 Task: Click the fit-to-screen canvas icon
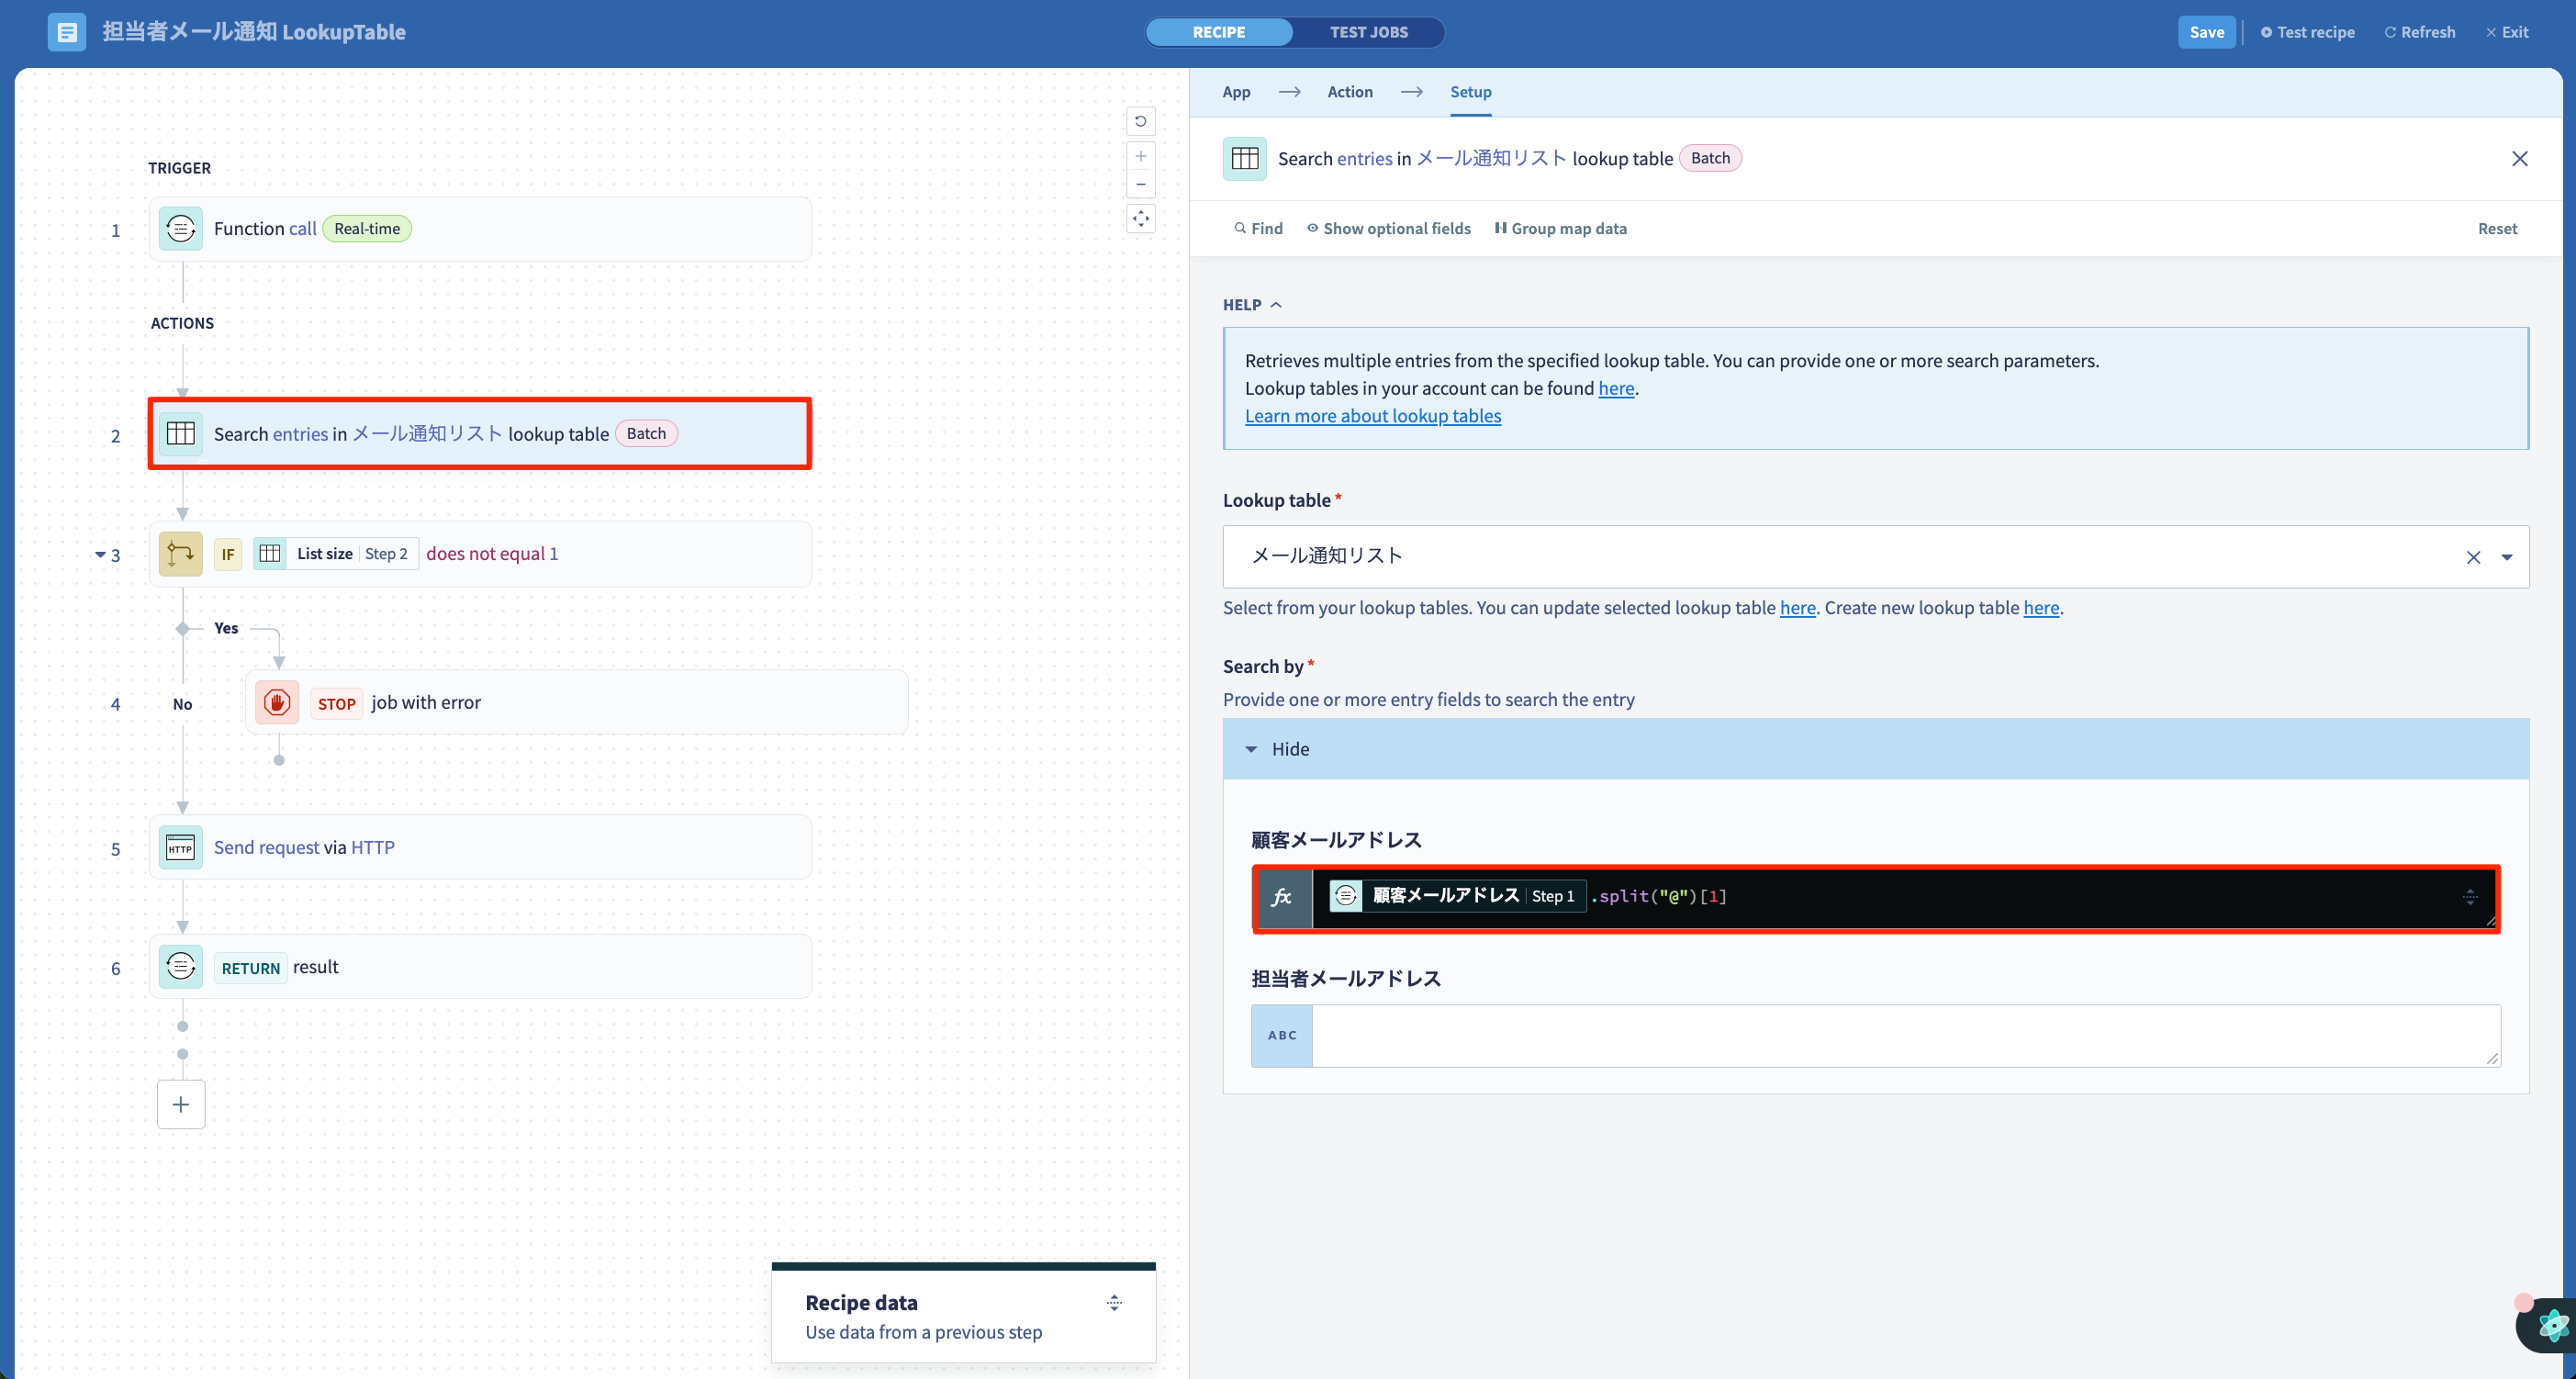1140,219
